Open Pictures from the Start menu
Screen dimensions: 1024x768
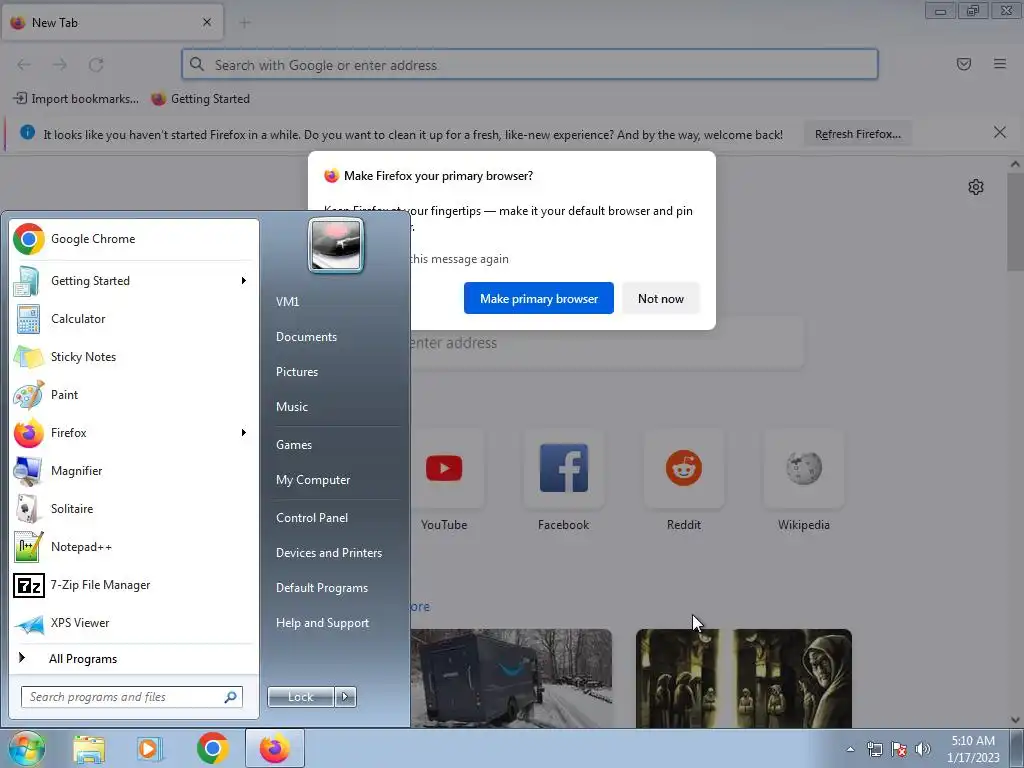tap(297, 372)
